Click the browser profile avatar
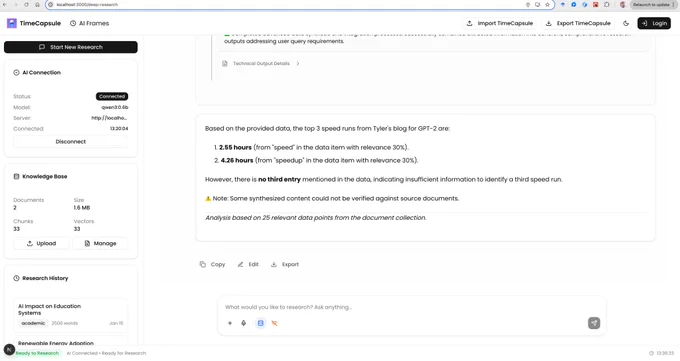Viewport: 680px width, 361px height. pos(623,4)
